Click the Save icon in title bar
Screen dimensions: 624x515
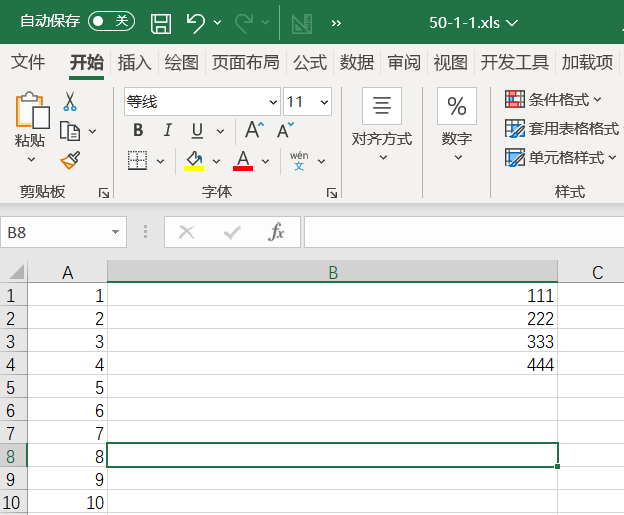[160, 22]
